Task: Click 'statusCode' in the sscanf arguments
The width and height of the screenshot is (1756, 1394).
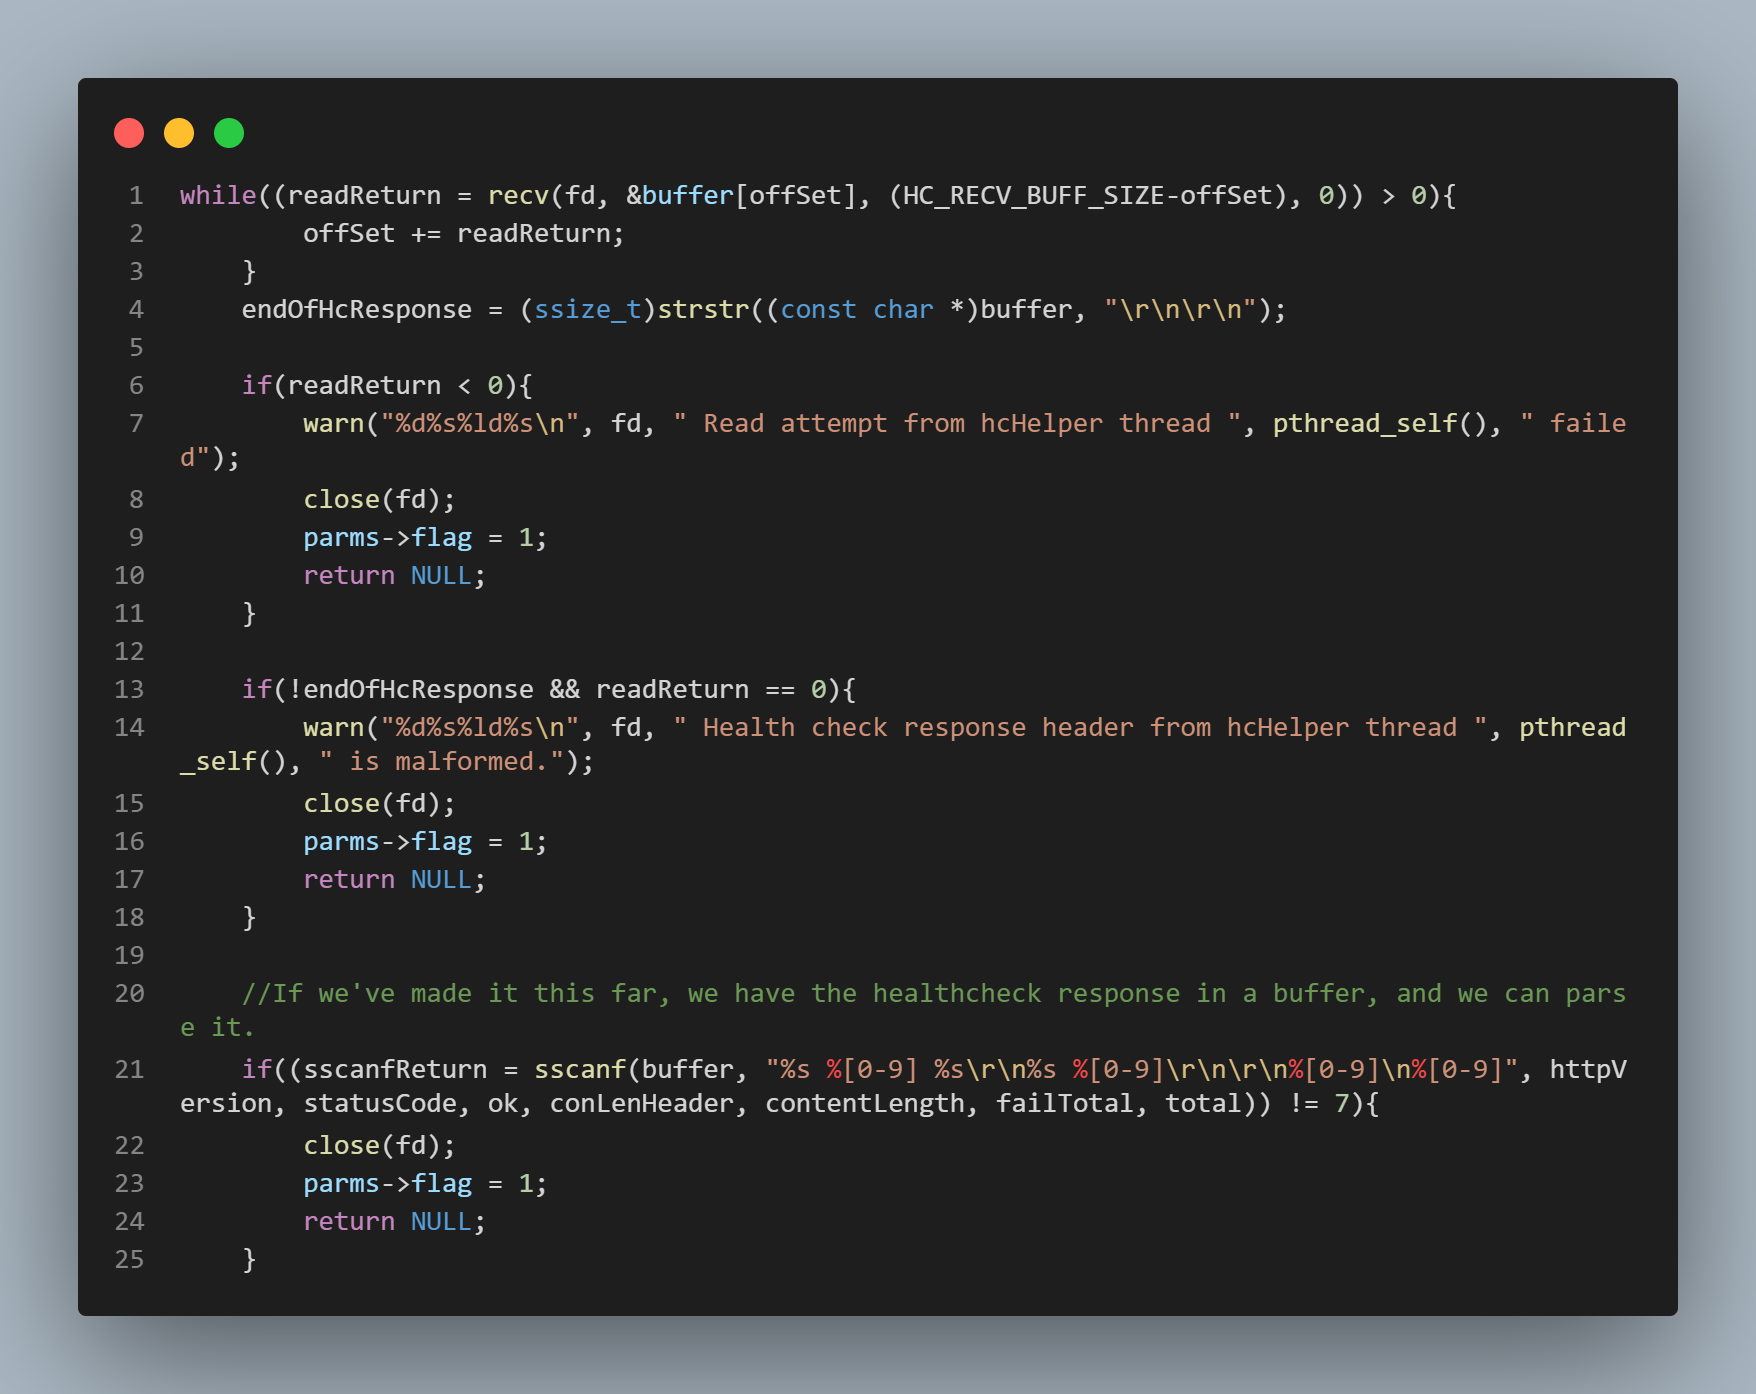Action: [x=380, y=1103]
